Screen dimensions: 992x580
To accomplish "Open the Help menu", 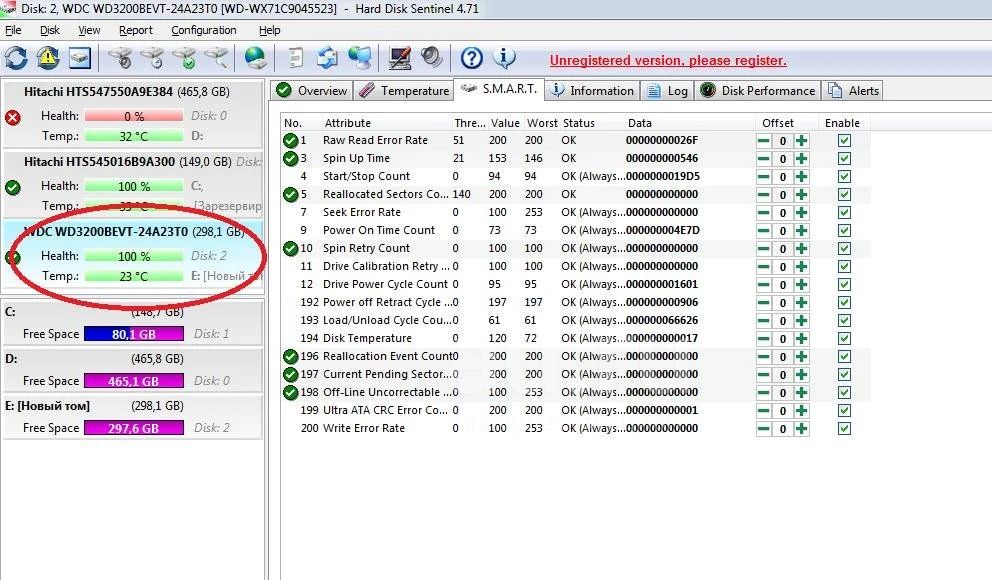I will pyautogui.click(x=270, y=30).
